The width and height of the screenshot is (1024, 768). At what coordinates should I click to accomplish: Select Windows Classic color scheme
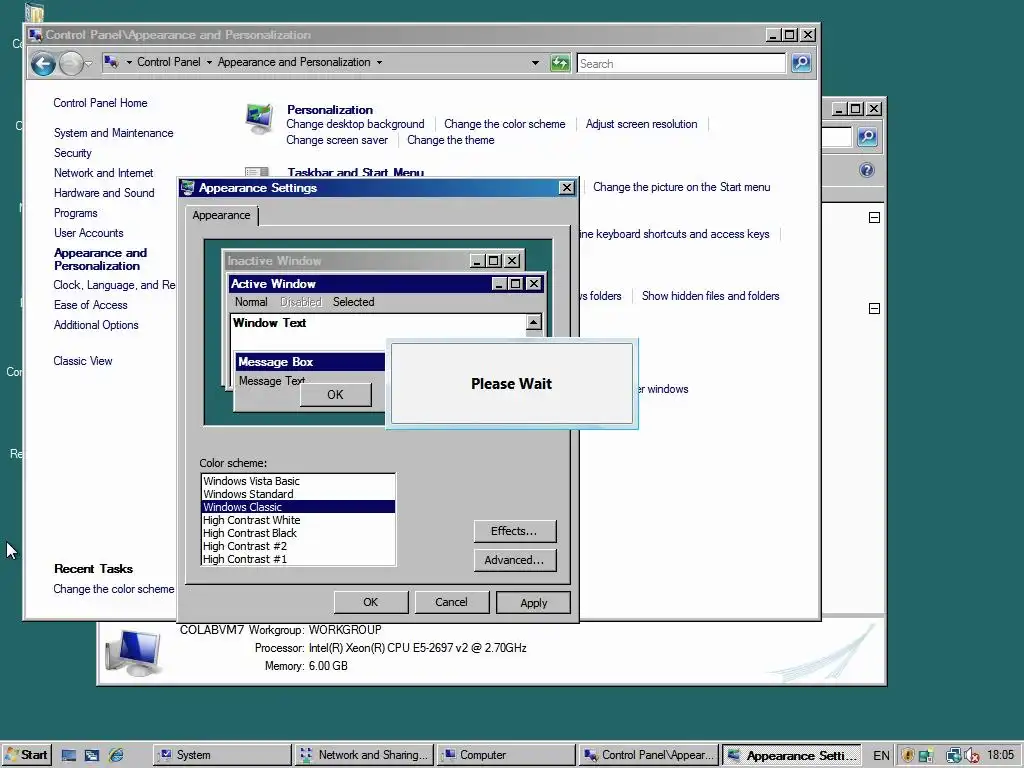(x=298, y=507)
